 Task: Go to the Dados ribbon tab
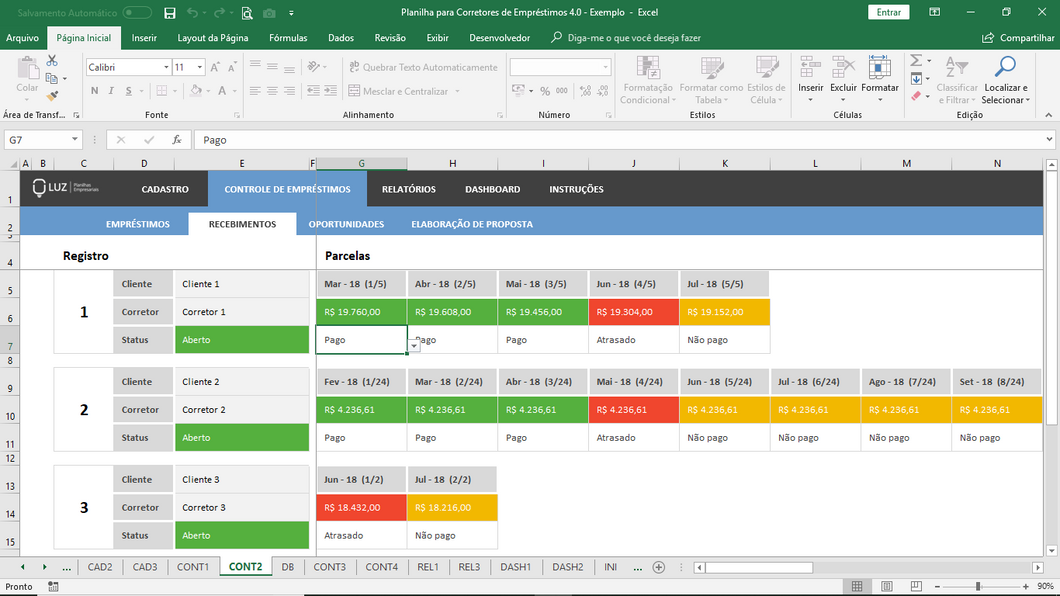(x=341, y=38)
